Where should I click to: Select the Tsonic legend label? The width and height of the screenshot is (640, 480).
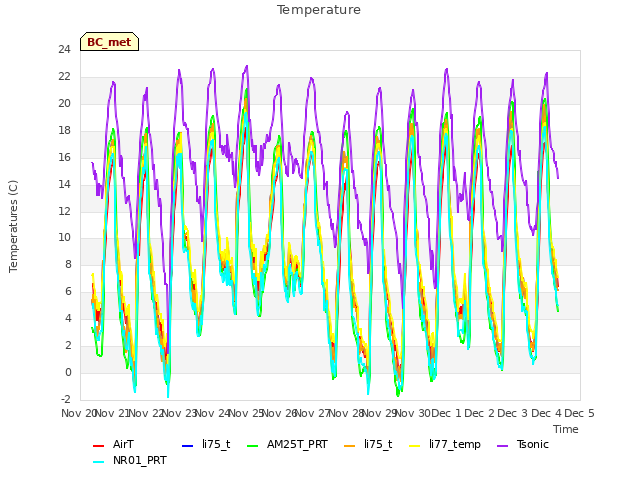click(x=533, y=444)
